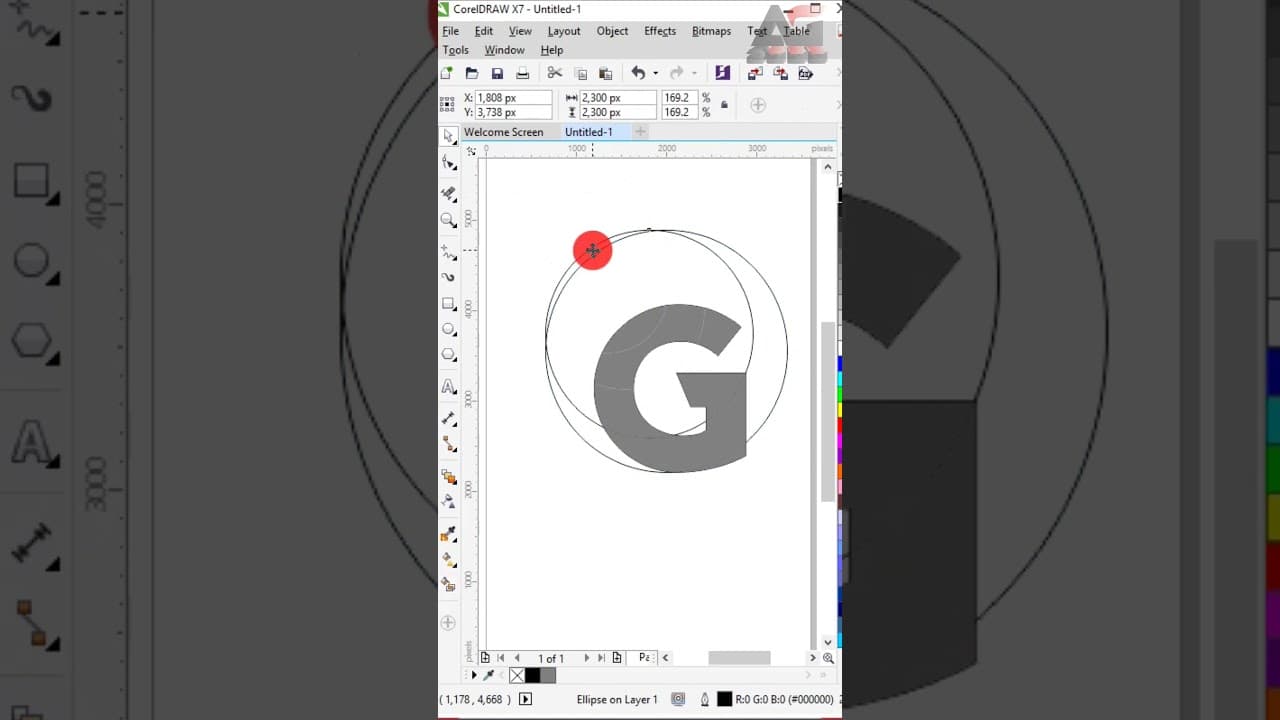
Task: Click the X position field
Action: [x=513, y=98]
